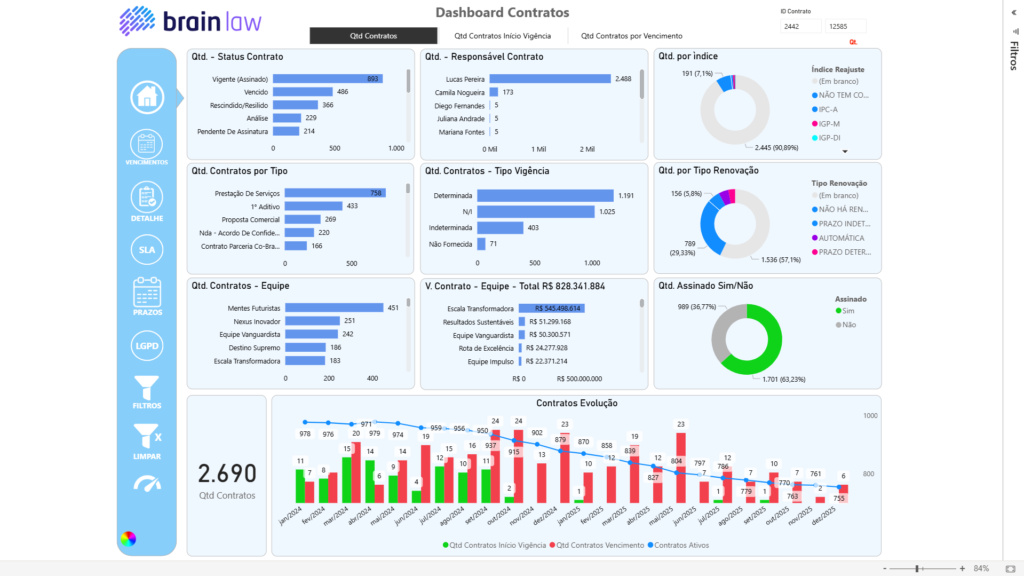
Task: Open the LGPD page icon
Action: [146, 345]
